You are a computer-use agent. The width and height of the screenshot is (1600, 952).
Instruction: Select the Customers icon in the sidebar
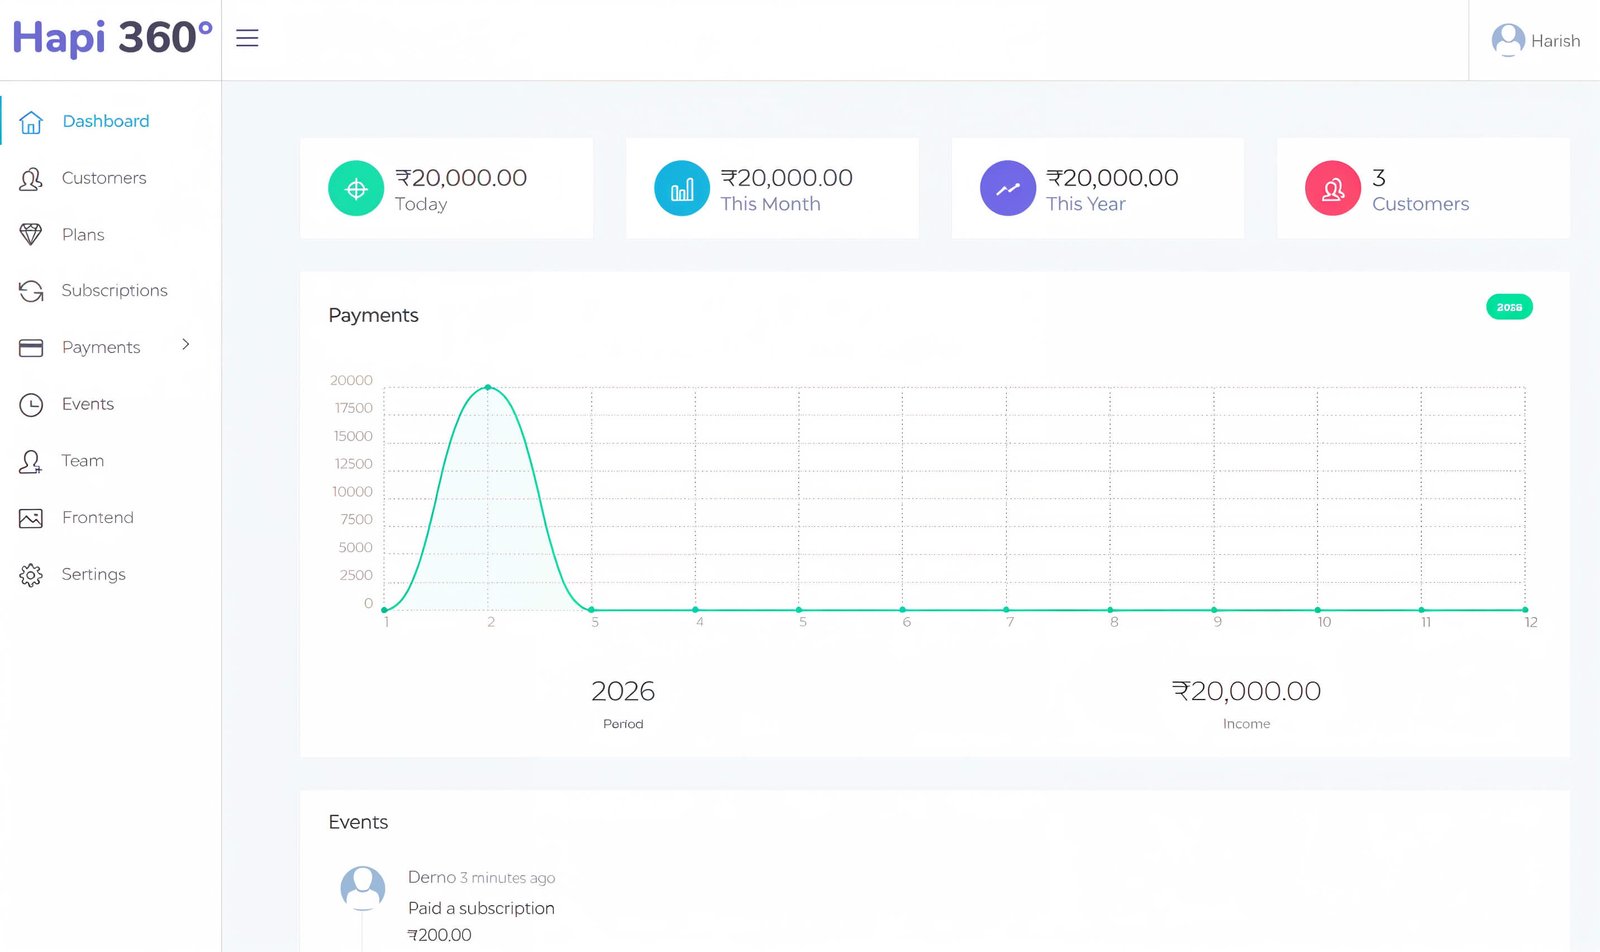31,178
